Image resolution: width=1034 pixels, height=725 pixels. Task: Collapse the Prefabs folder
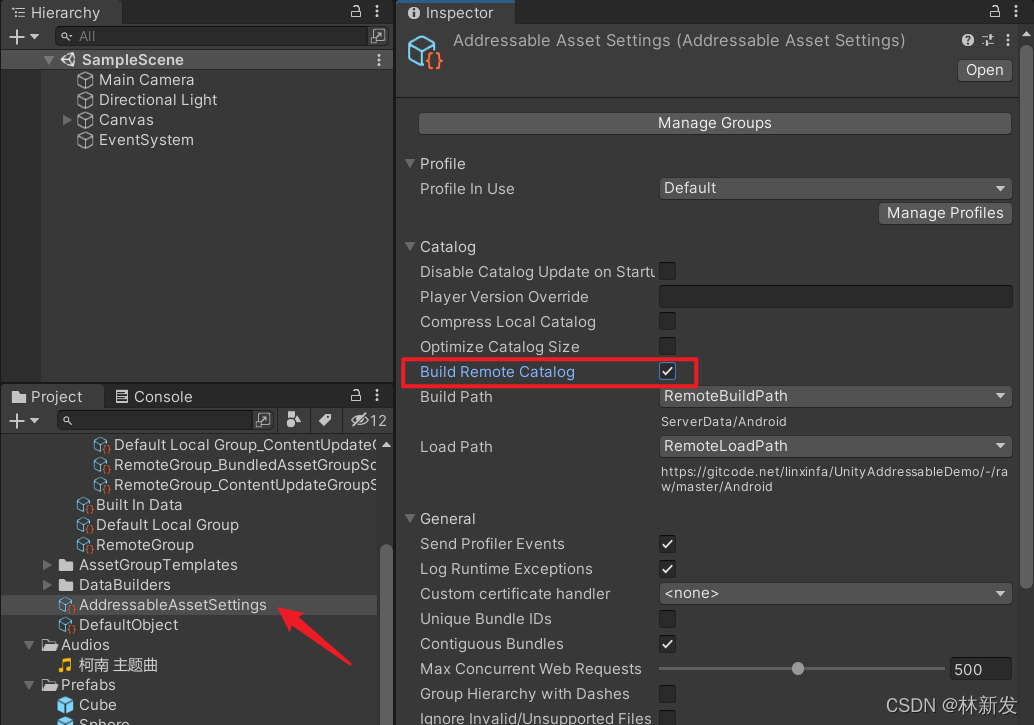coord(29,685)
